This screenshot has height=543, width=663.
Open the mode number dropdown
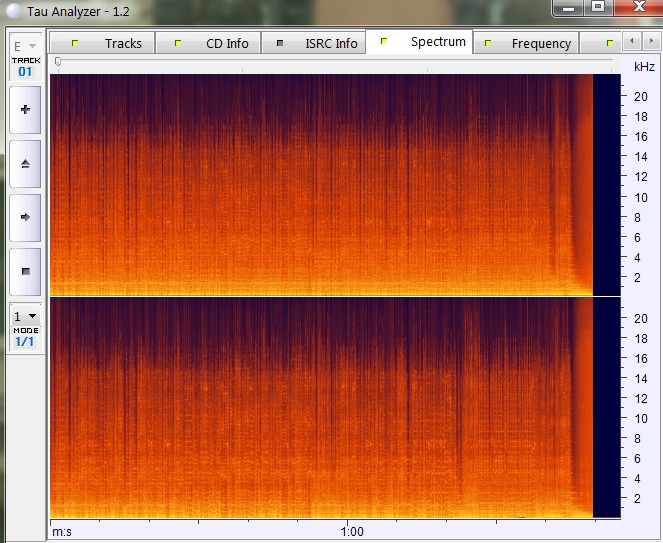[x=25, y=316]
